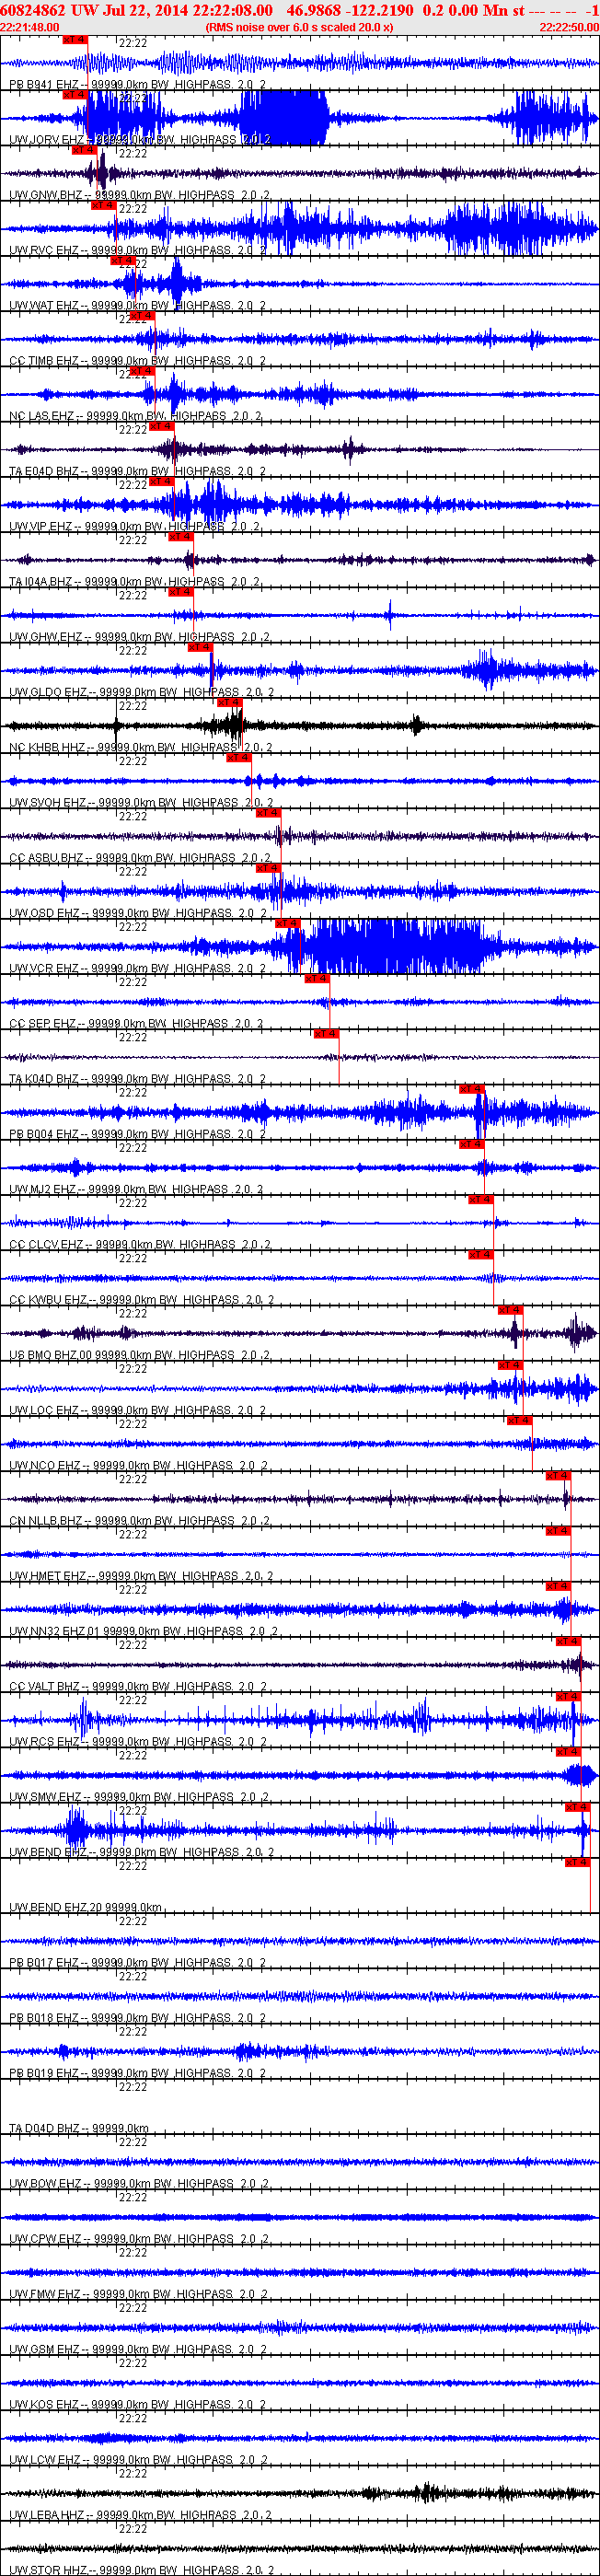Select the PB B017 EHZ trace label
The height and width of the screenshot is (2576, 600).
pyautogui.click(x=138, y=1963)
